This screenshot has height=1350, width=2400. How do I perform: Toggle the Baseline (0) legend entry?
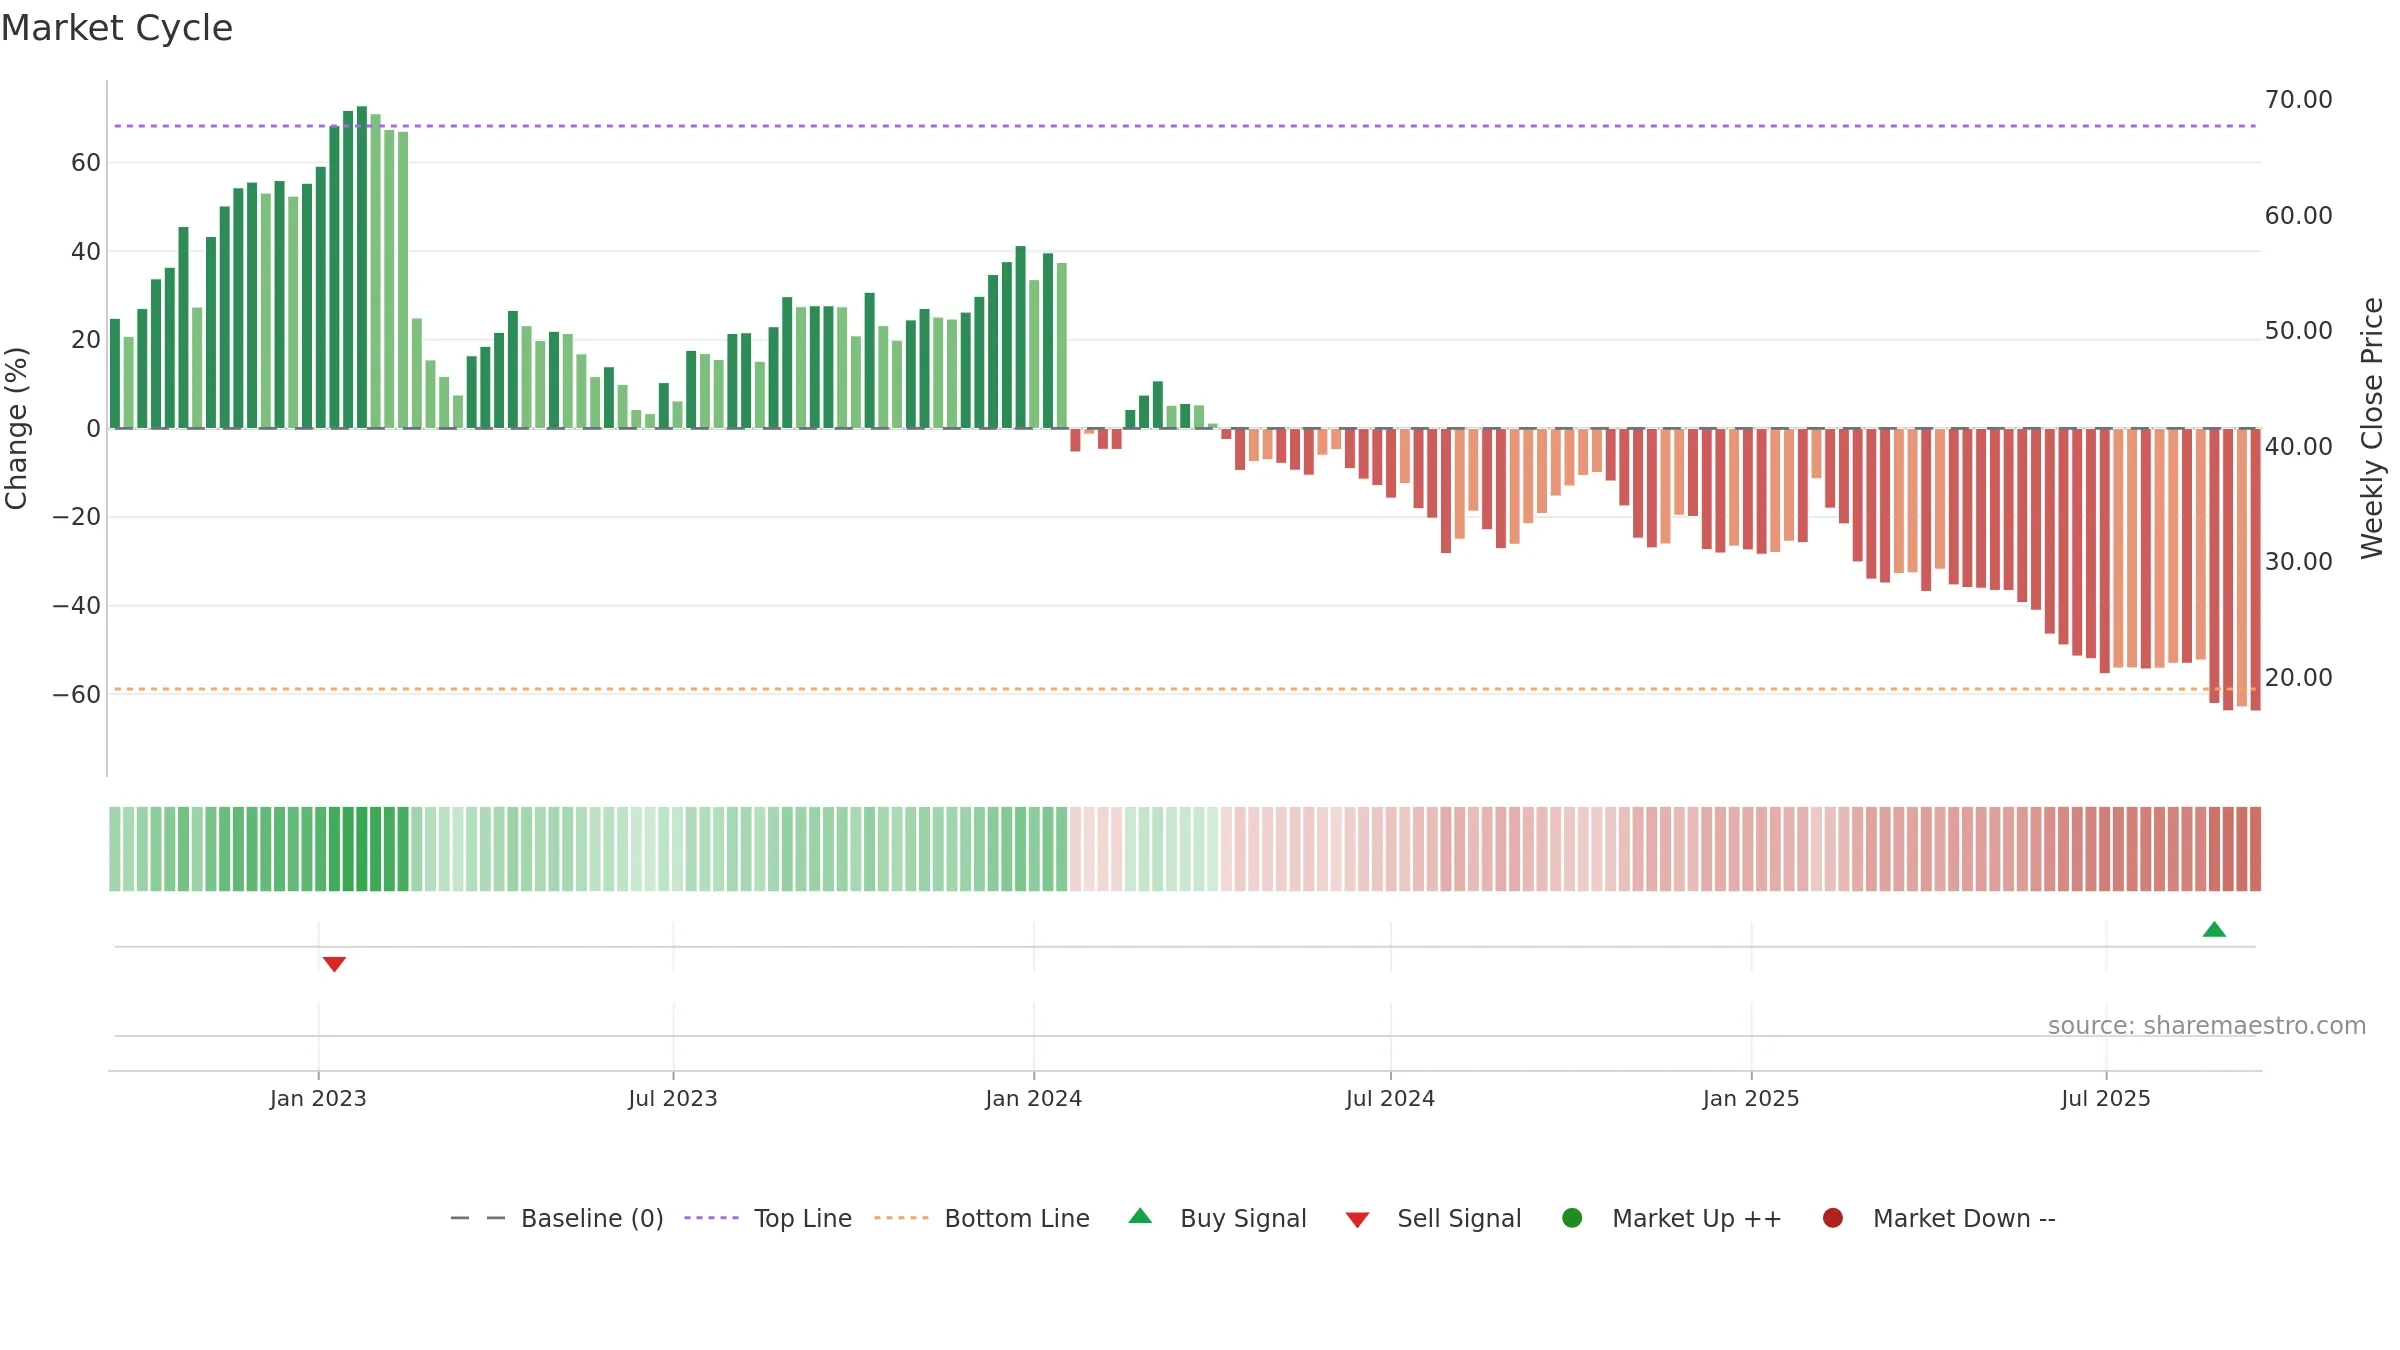tap(557, 1218)
